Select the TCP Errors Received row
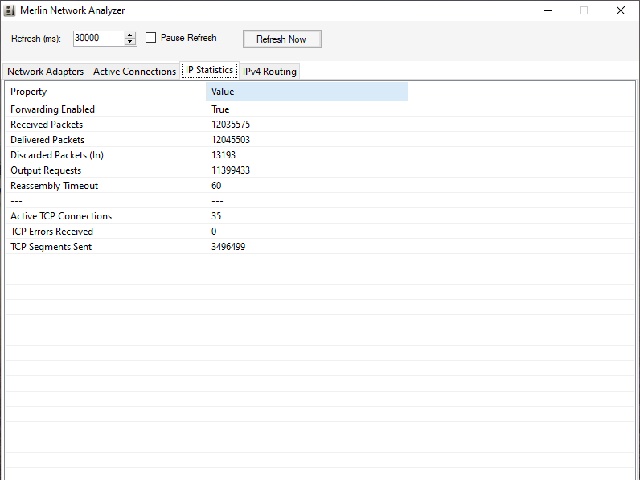Screen dimensions: 640x480 (320, 231)
